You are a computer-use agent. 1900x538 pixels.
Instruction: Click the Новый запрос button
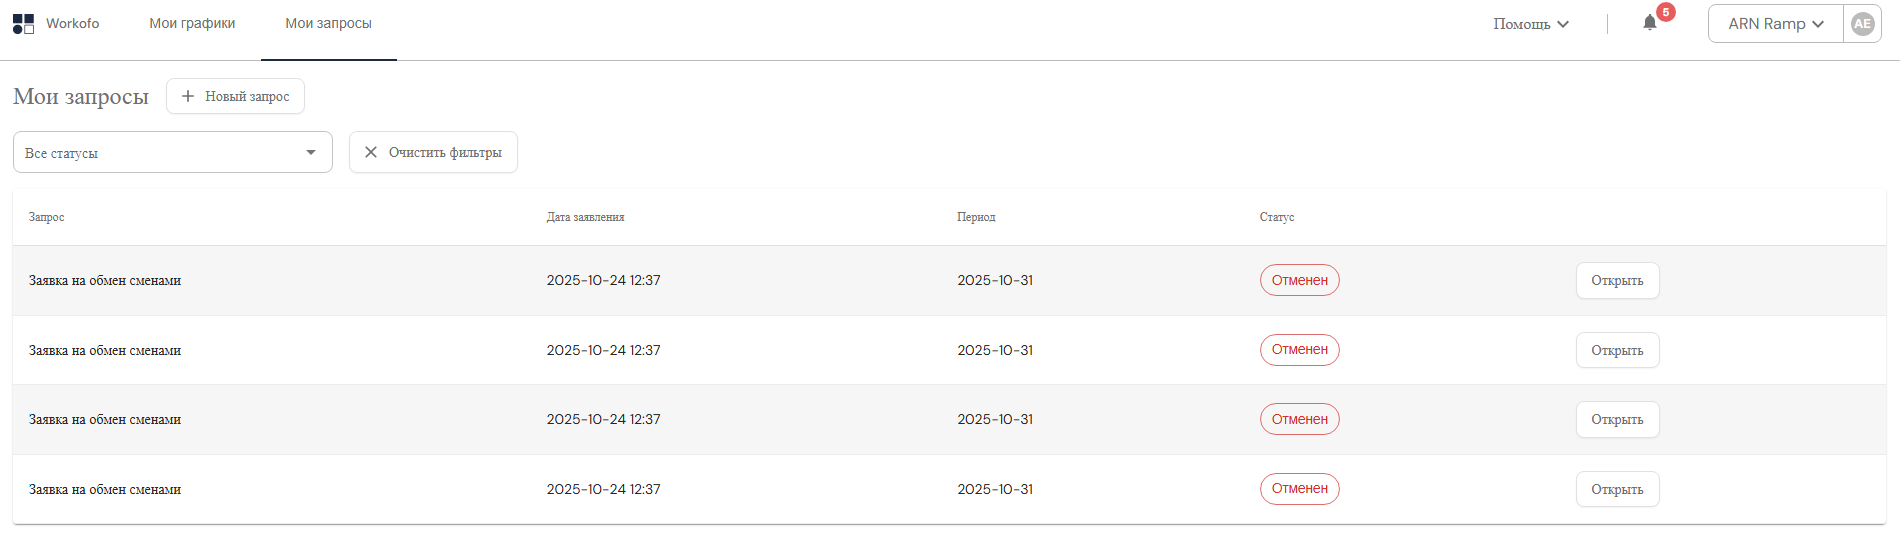[x=236, y=96]
